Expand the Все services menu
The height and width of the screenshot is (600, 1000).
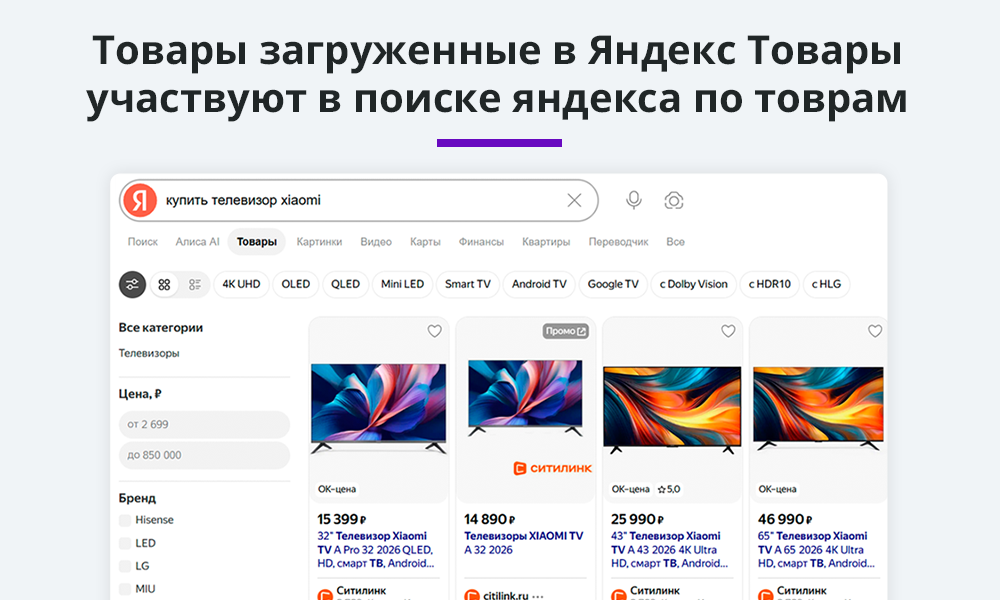pyautogui.click(x=675, y=242)
